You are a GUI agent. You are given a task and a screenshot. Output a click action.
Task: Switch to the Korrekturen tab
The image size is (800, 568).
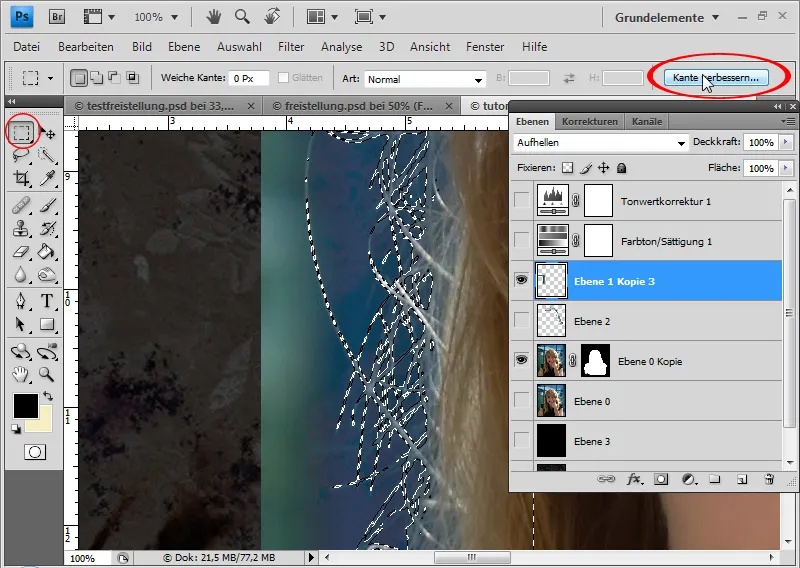click(590, 122)
